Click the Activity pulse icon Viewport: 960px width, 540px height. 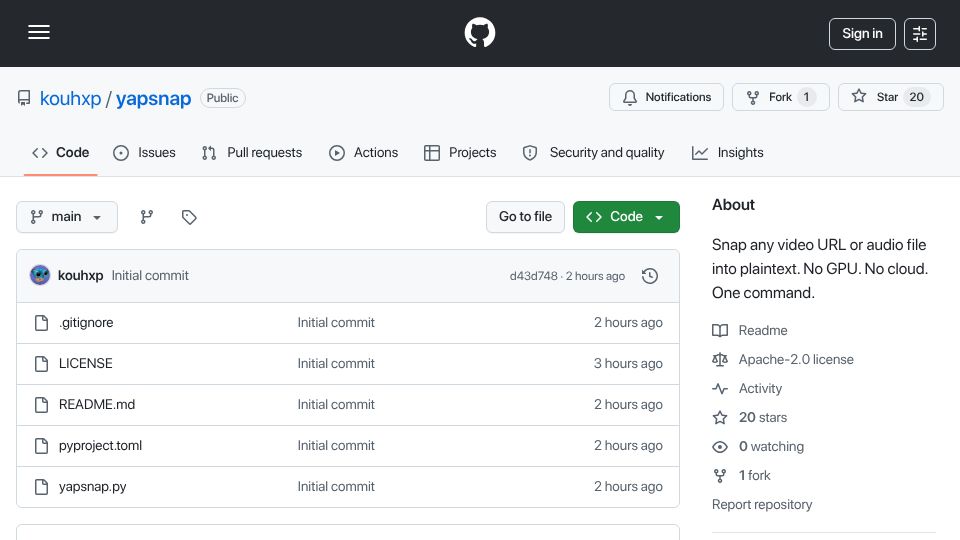coord(720,389)
